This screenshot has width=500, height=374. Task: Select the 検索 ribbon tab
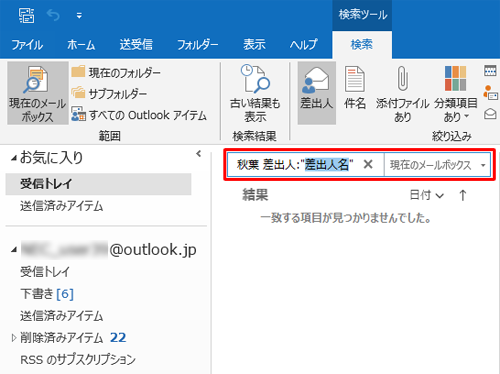pos(362,44)
